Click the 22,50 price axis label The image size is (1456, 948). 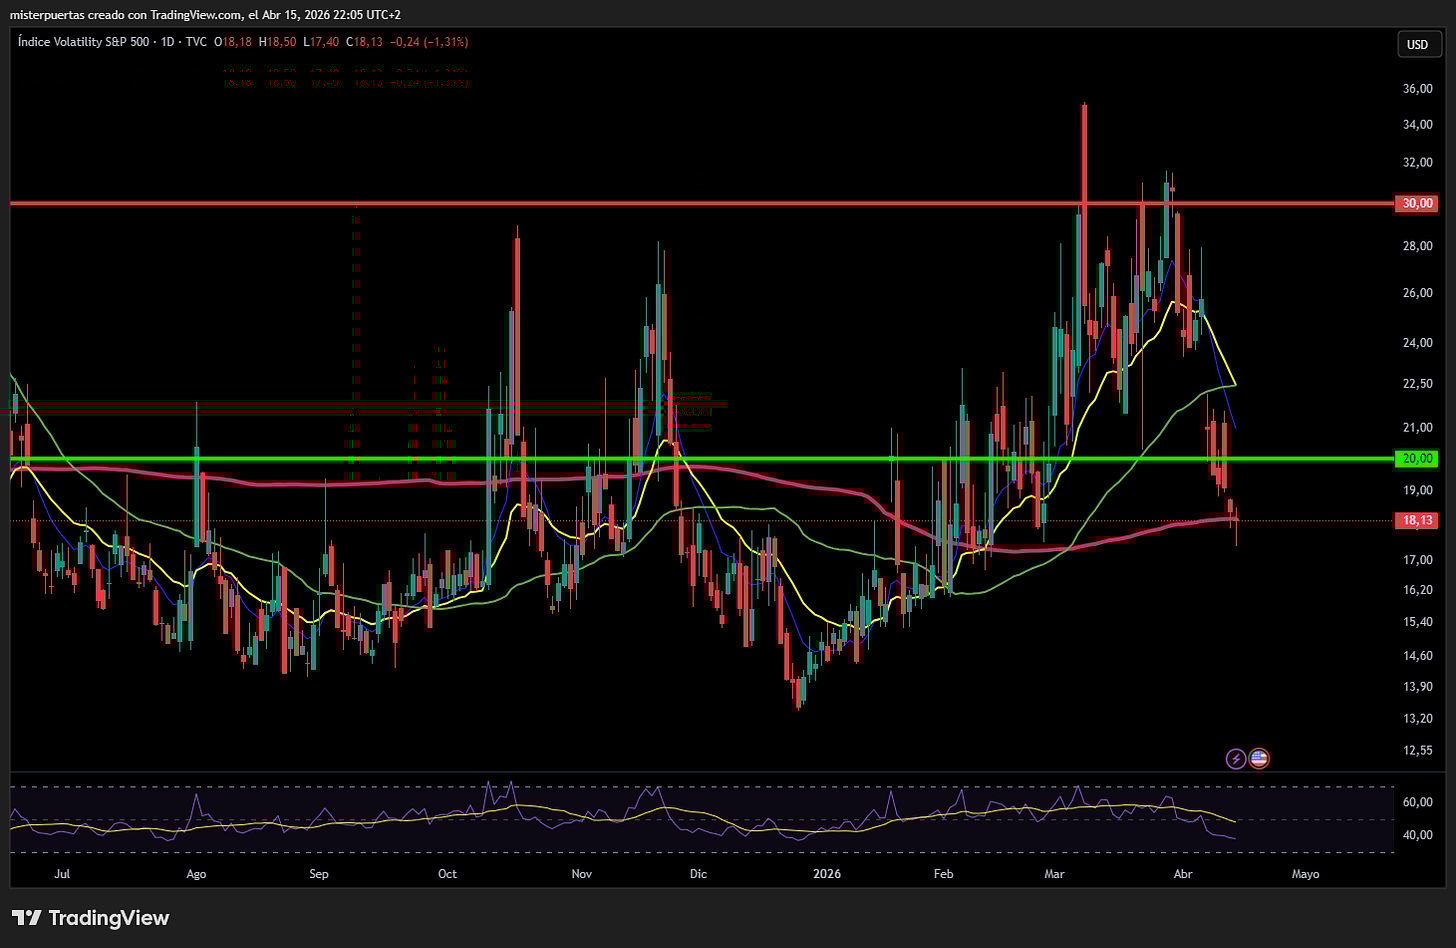pyautogui.click(x=1417, y=383)
